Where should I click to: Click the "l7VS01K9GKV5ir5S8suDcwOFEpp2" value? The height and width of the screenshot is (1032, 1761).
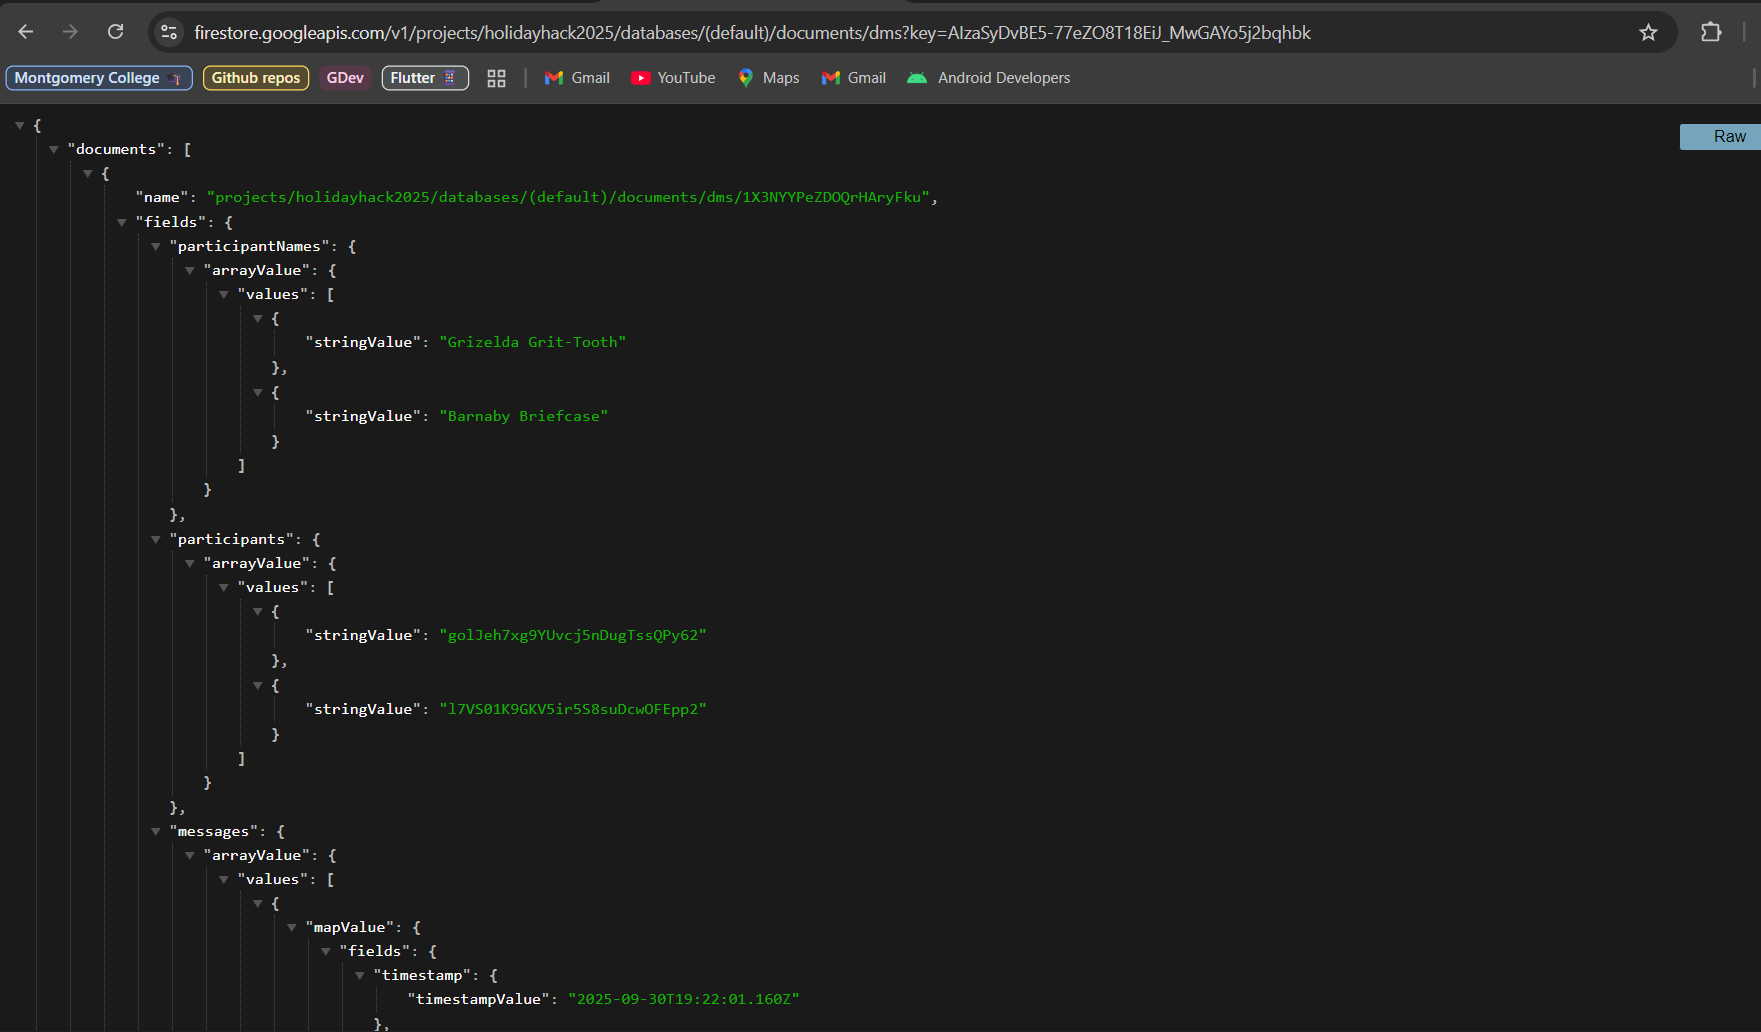pyautogui.click(x=573, y=709)
